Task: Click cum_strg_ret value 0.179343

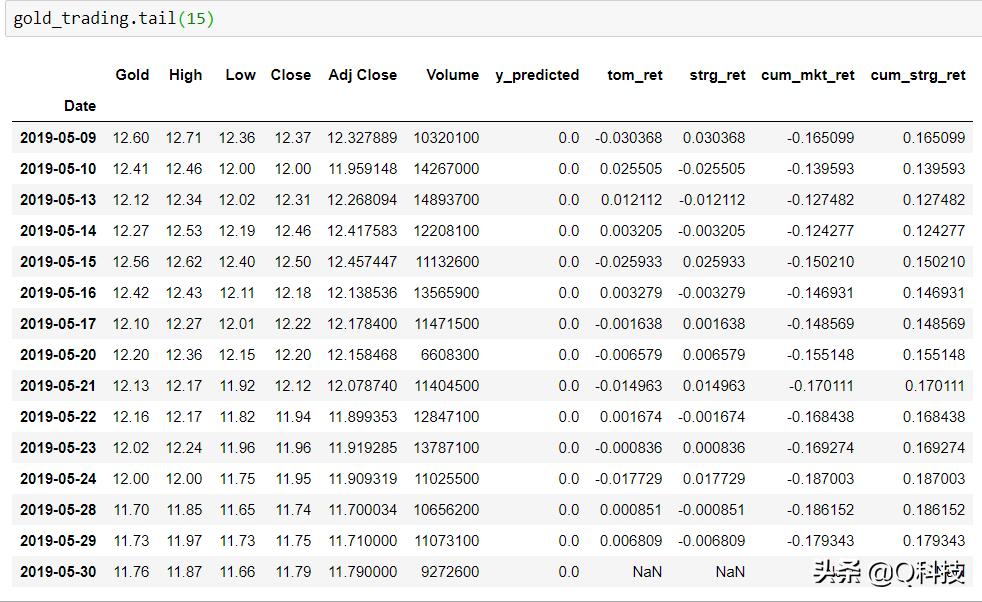Action: pyautogui.click(x=934, y=541)
